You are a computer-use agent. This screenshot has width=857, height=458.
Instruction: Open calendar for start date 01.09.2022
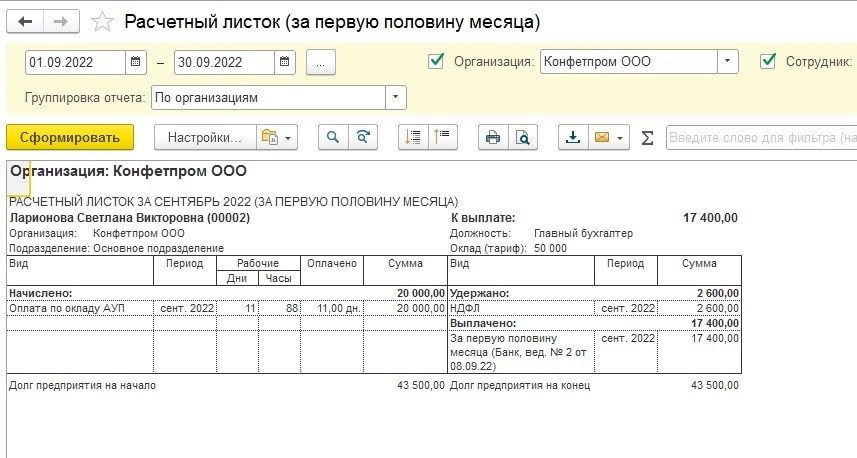pos(136,62)
